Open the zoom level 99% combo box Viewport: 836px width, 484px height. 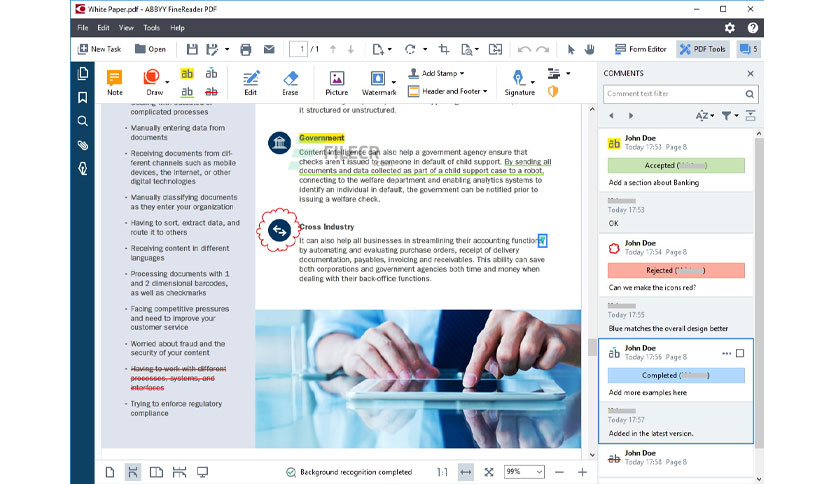525,472
